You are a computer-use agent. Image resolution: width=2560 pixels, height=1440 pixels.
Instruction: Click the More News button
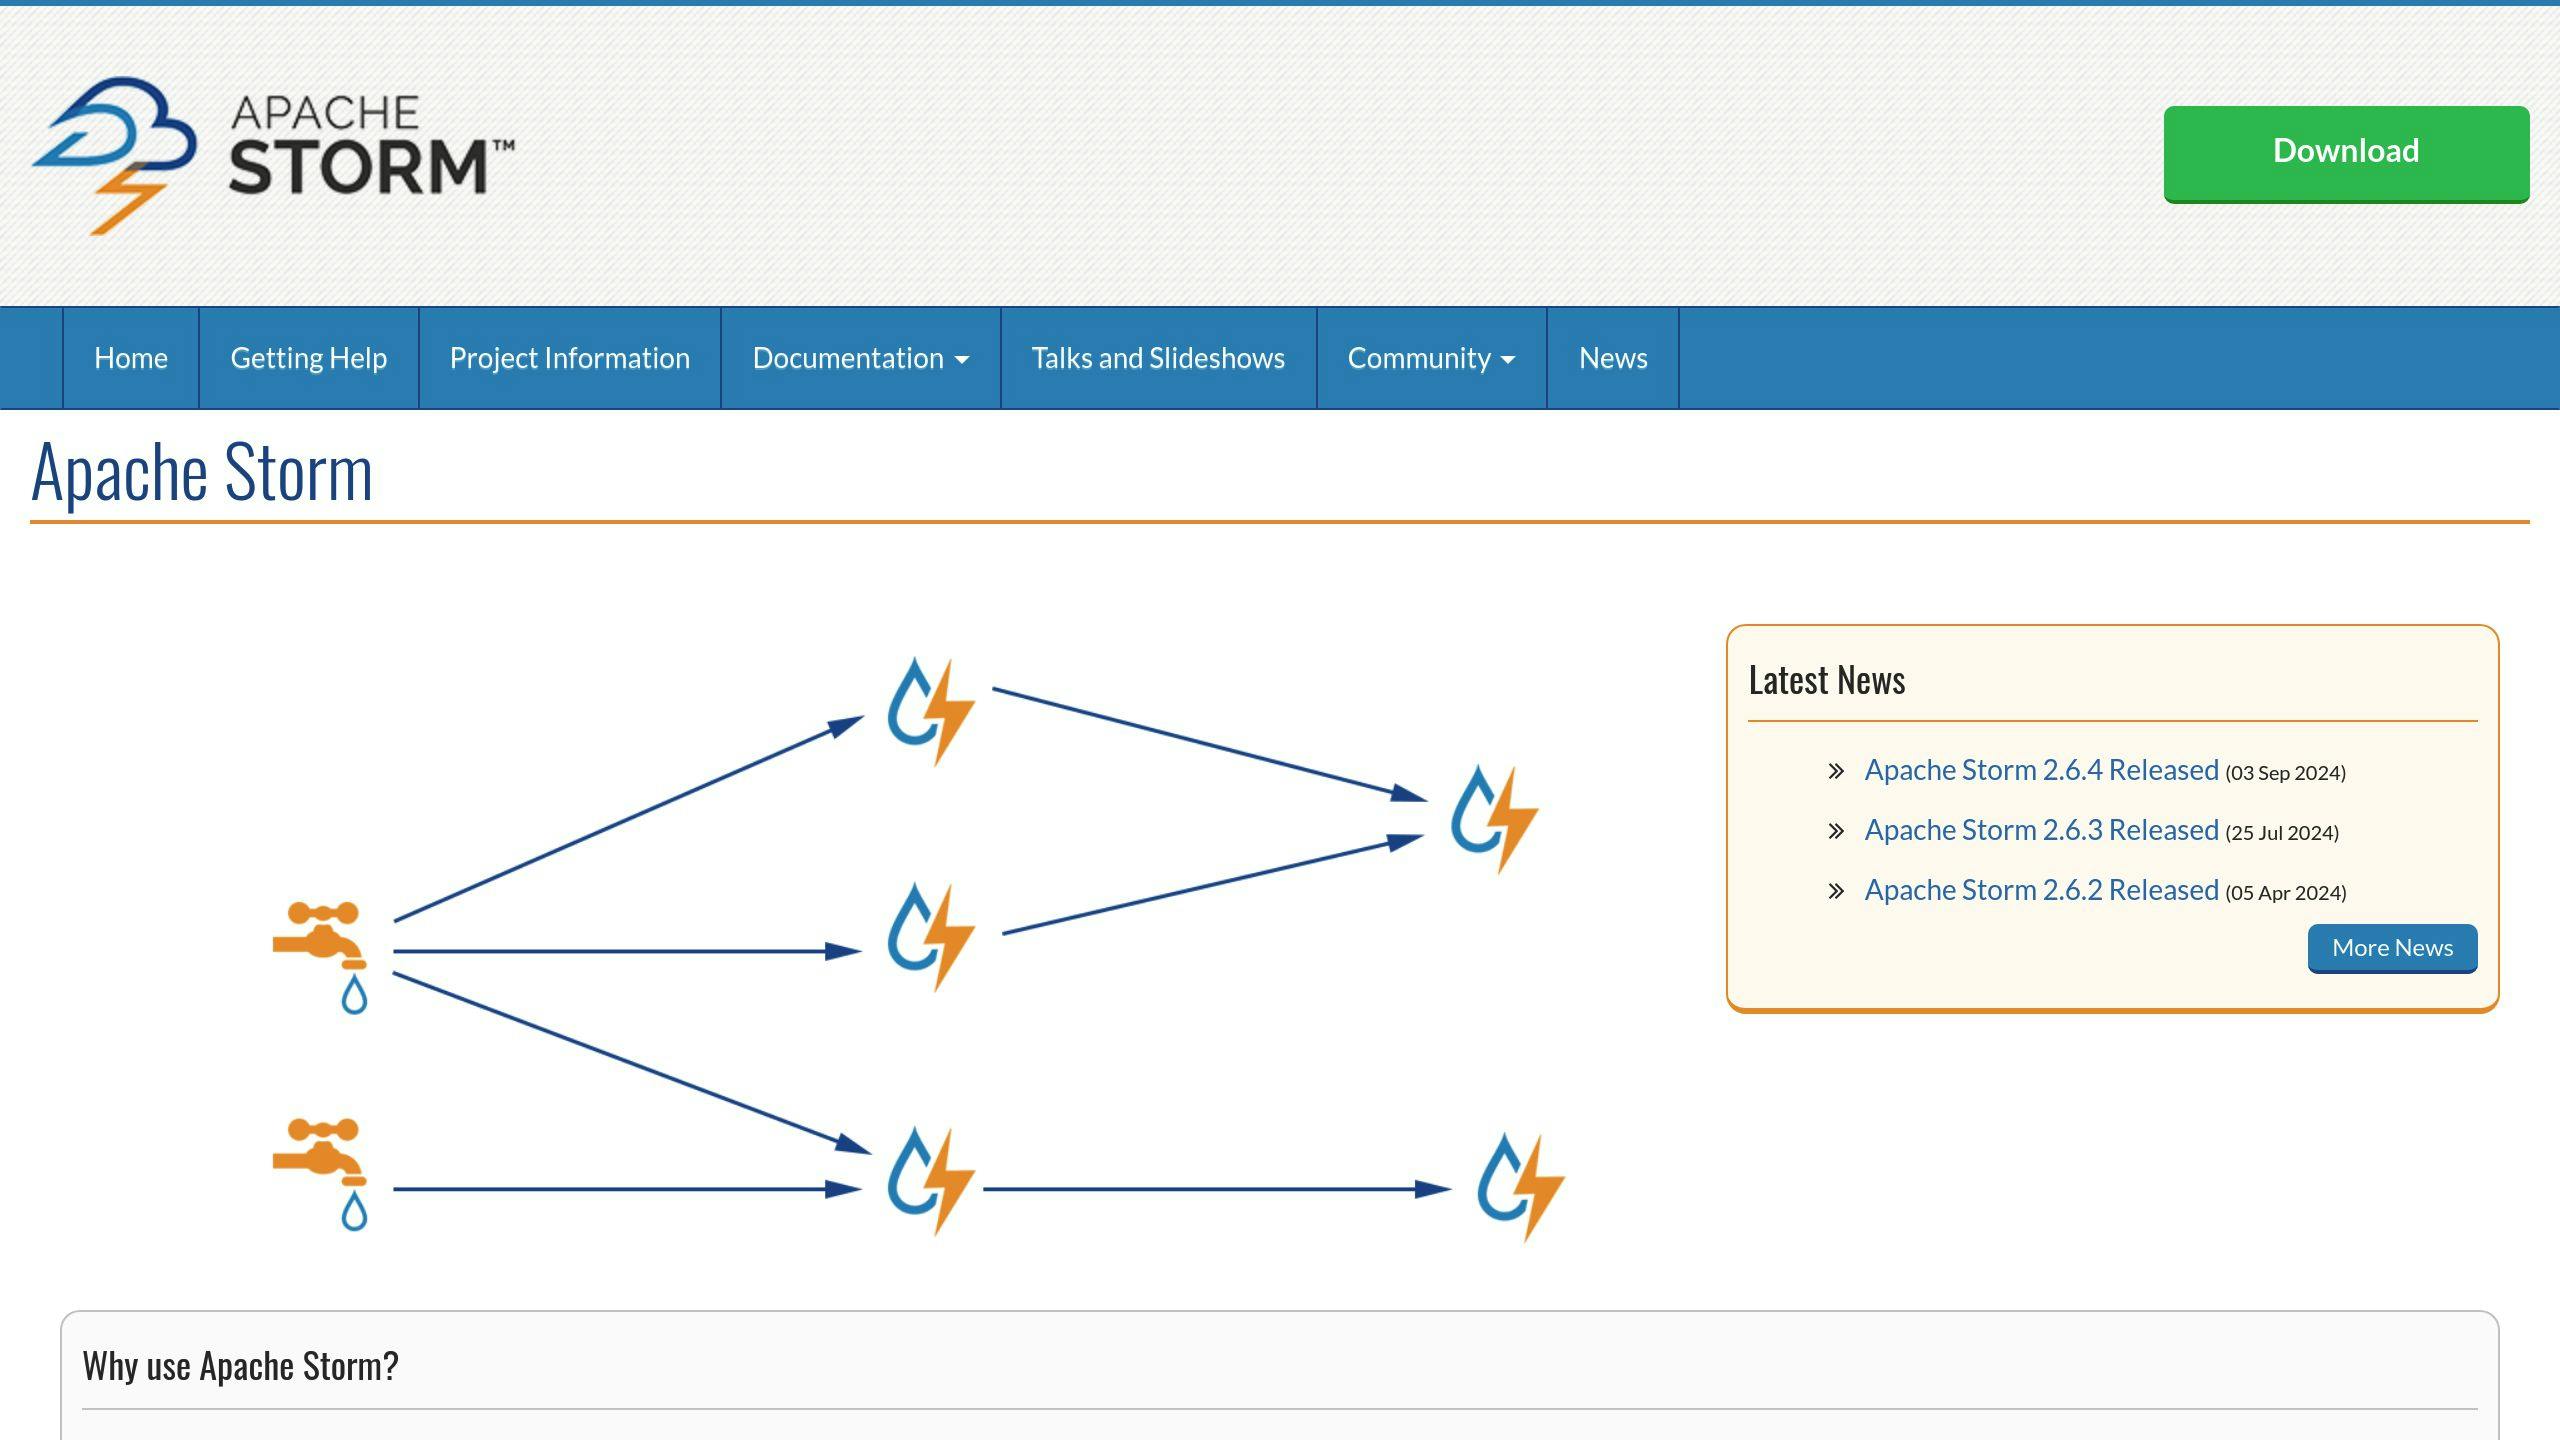tap(2392, 948)
